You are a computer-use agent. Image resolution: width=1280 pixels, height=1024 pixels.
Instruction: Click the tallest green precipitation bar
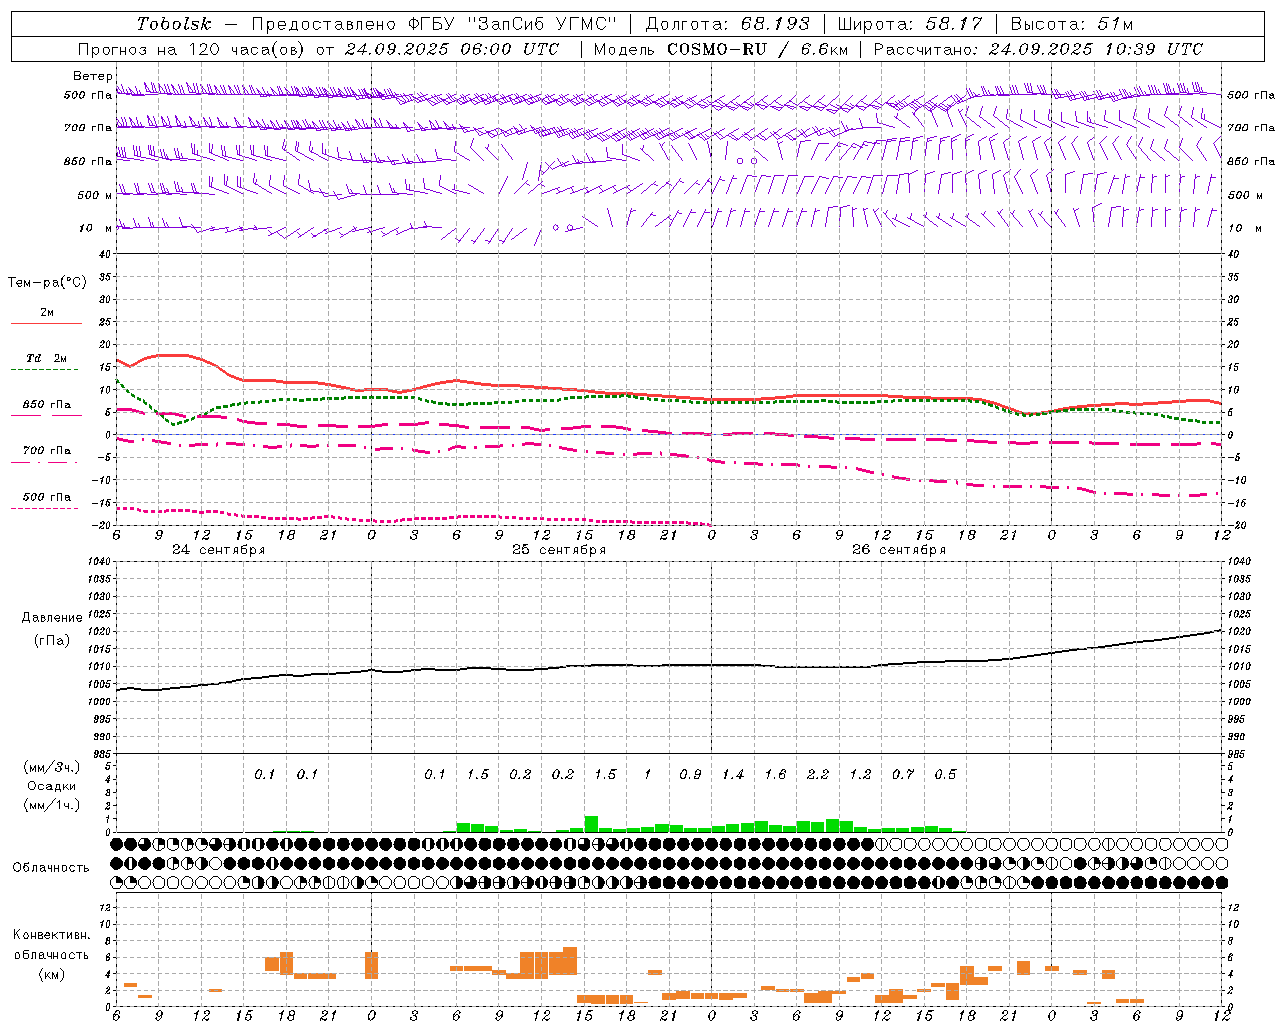coord(591,824)
